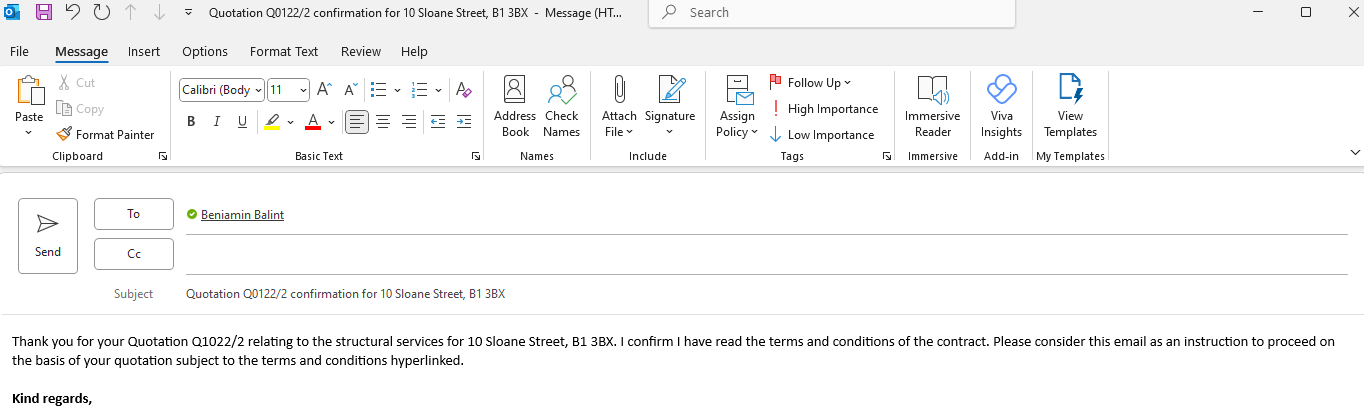Open the File tab
The width and height of the screenshot is (1364, 416).
pyautogui.click(x=19, y=51)
